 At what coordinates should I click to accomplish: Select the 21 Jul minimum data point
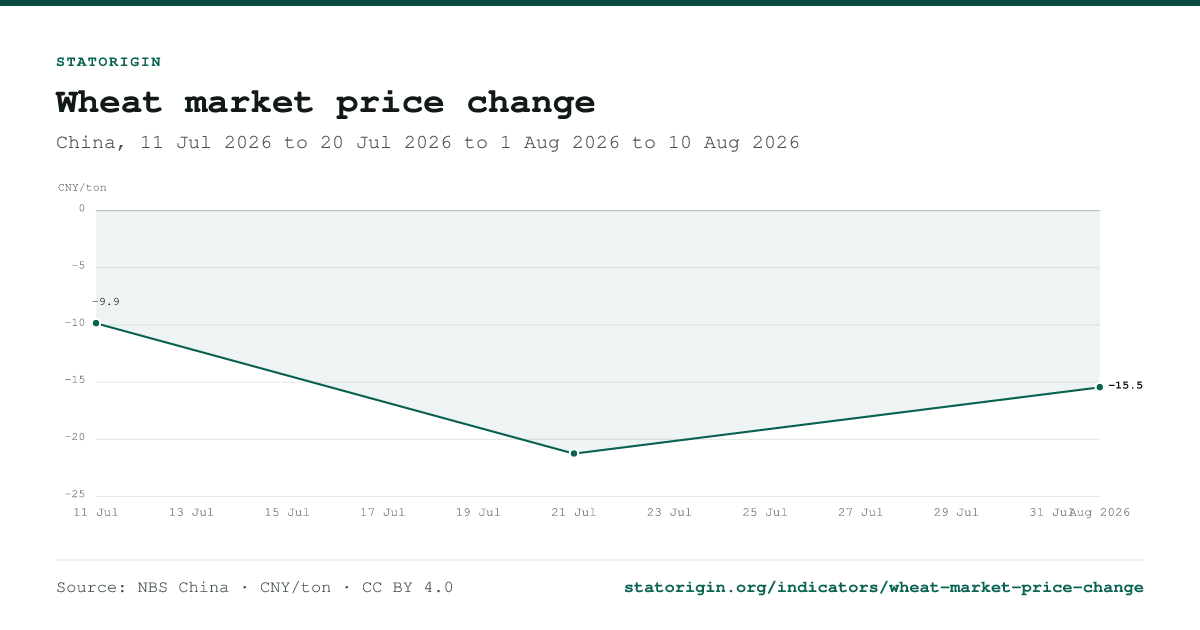(574, 453)
